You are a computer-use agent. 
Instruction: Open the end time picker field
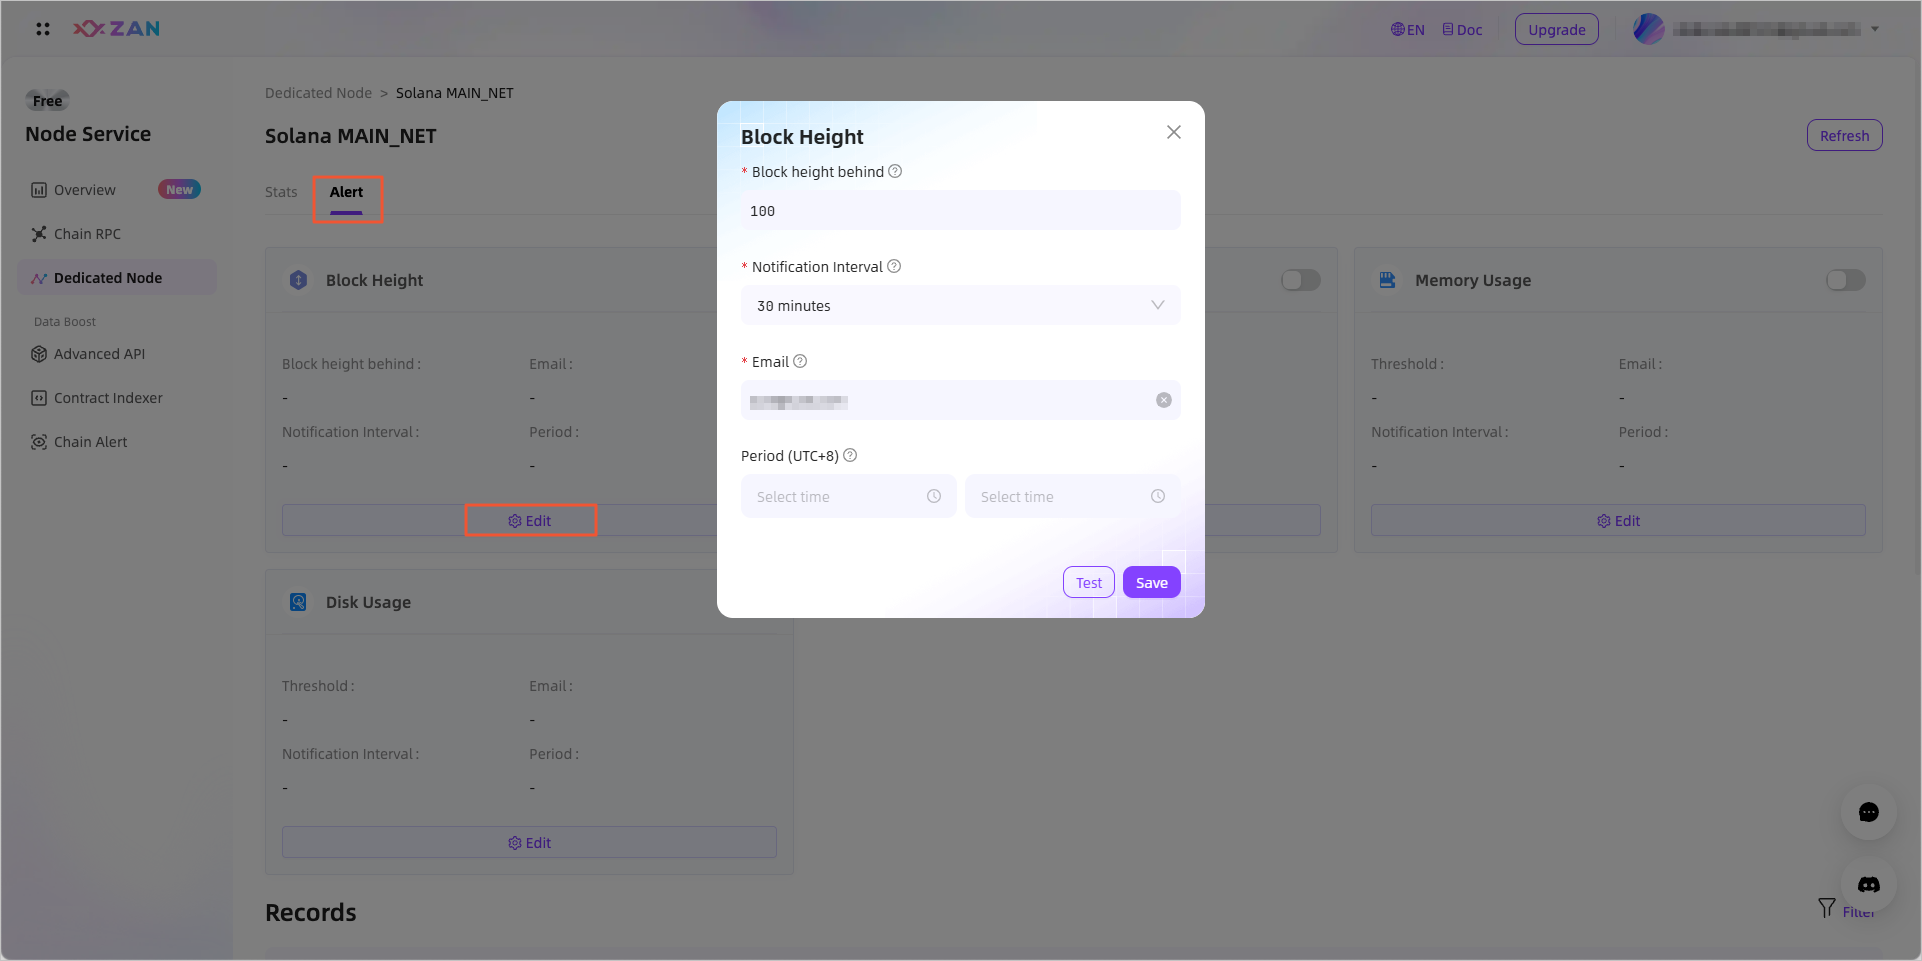[1072, 496]
